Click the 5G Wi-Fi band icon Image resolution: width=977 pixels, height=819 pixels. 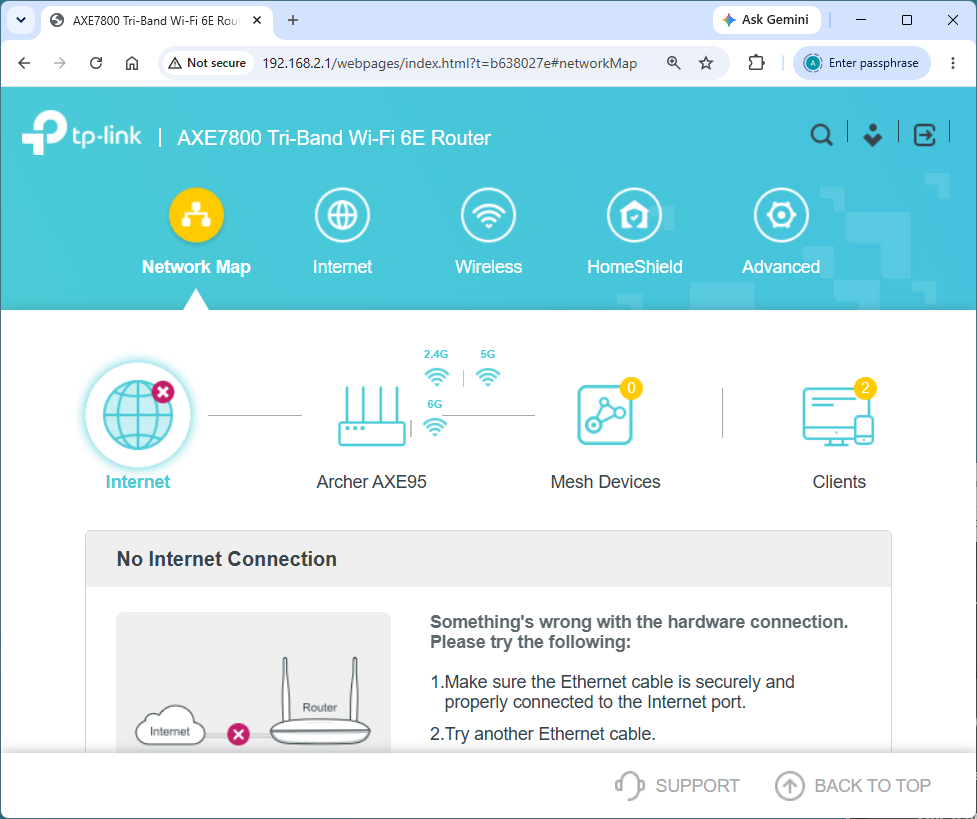tap(487, 376)
